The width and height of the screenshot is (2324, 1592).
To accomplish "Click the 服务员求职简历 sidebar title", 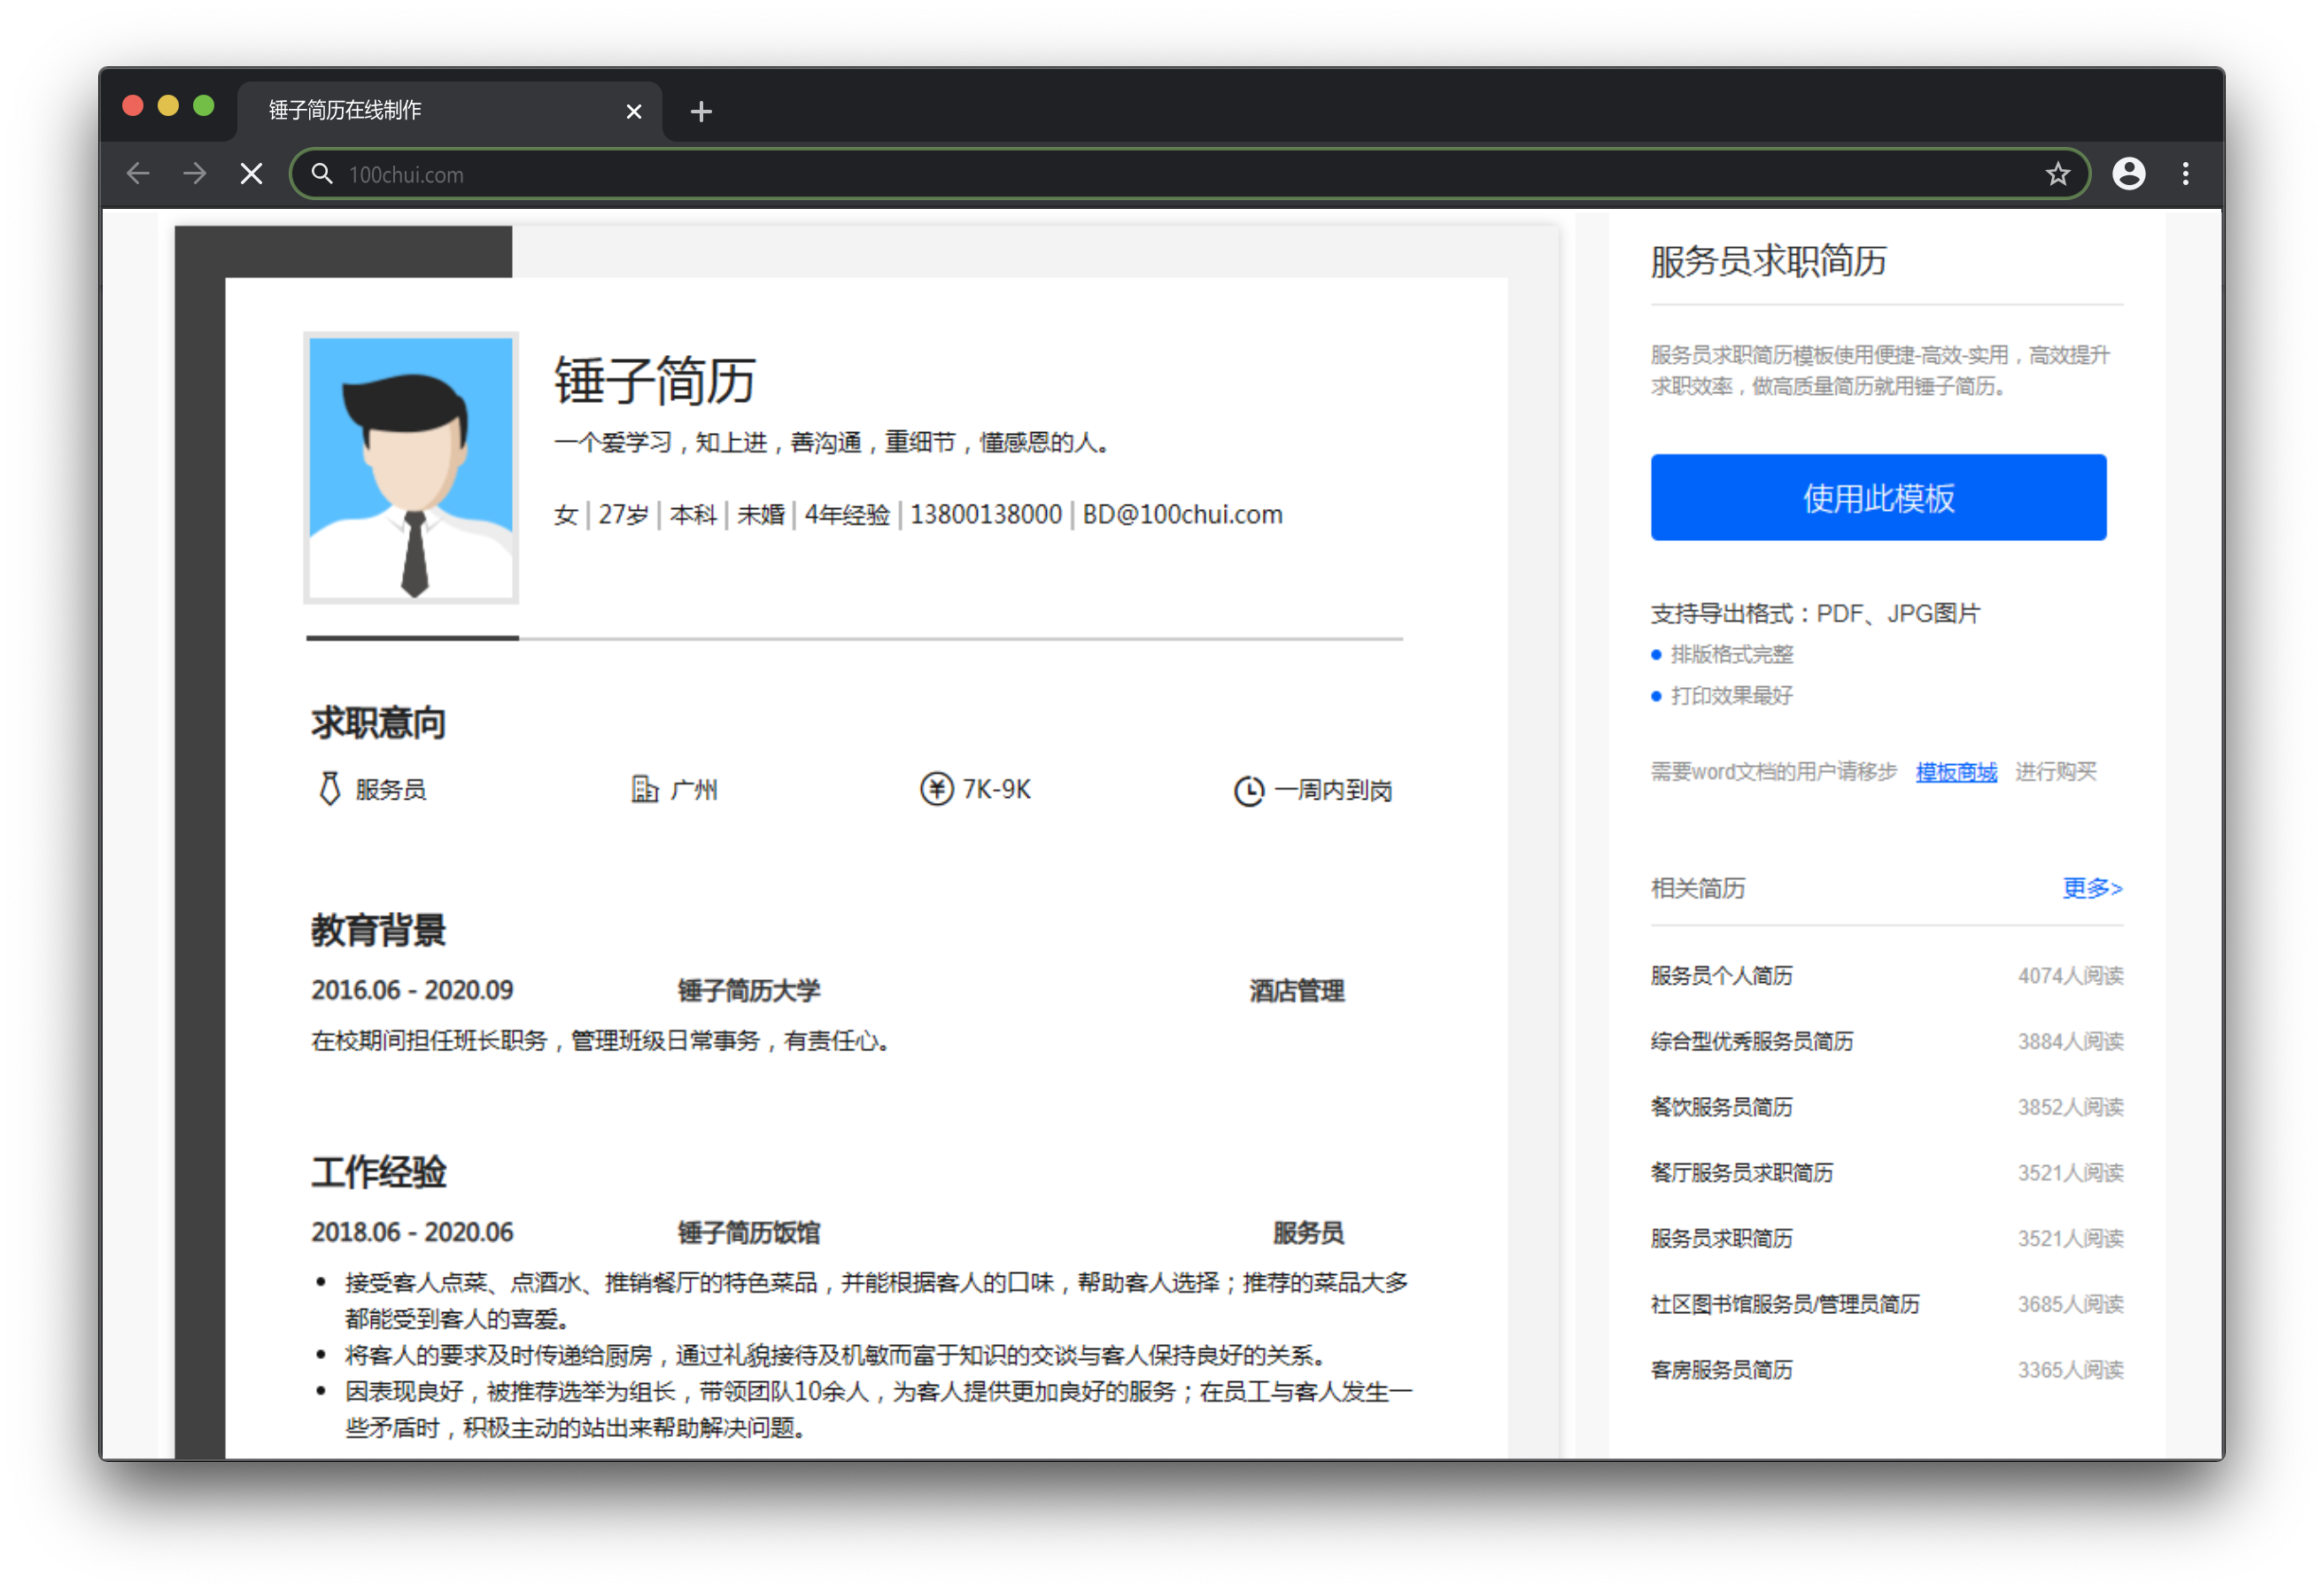I will click(1768, 261).
